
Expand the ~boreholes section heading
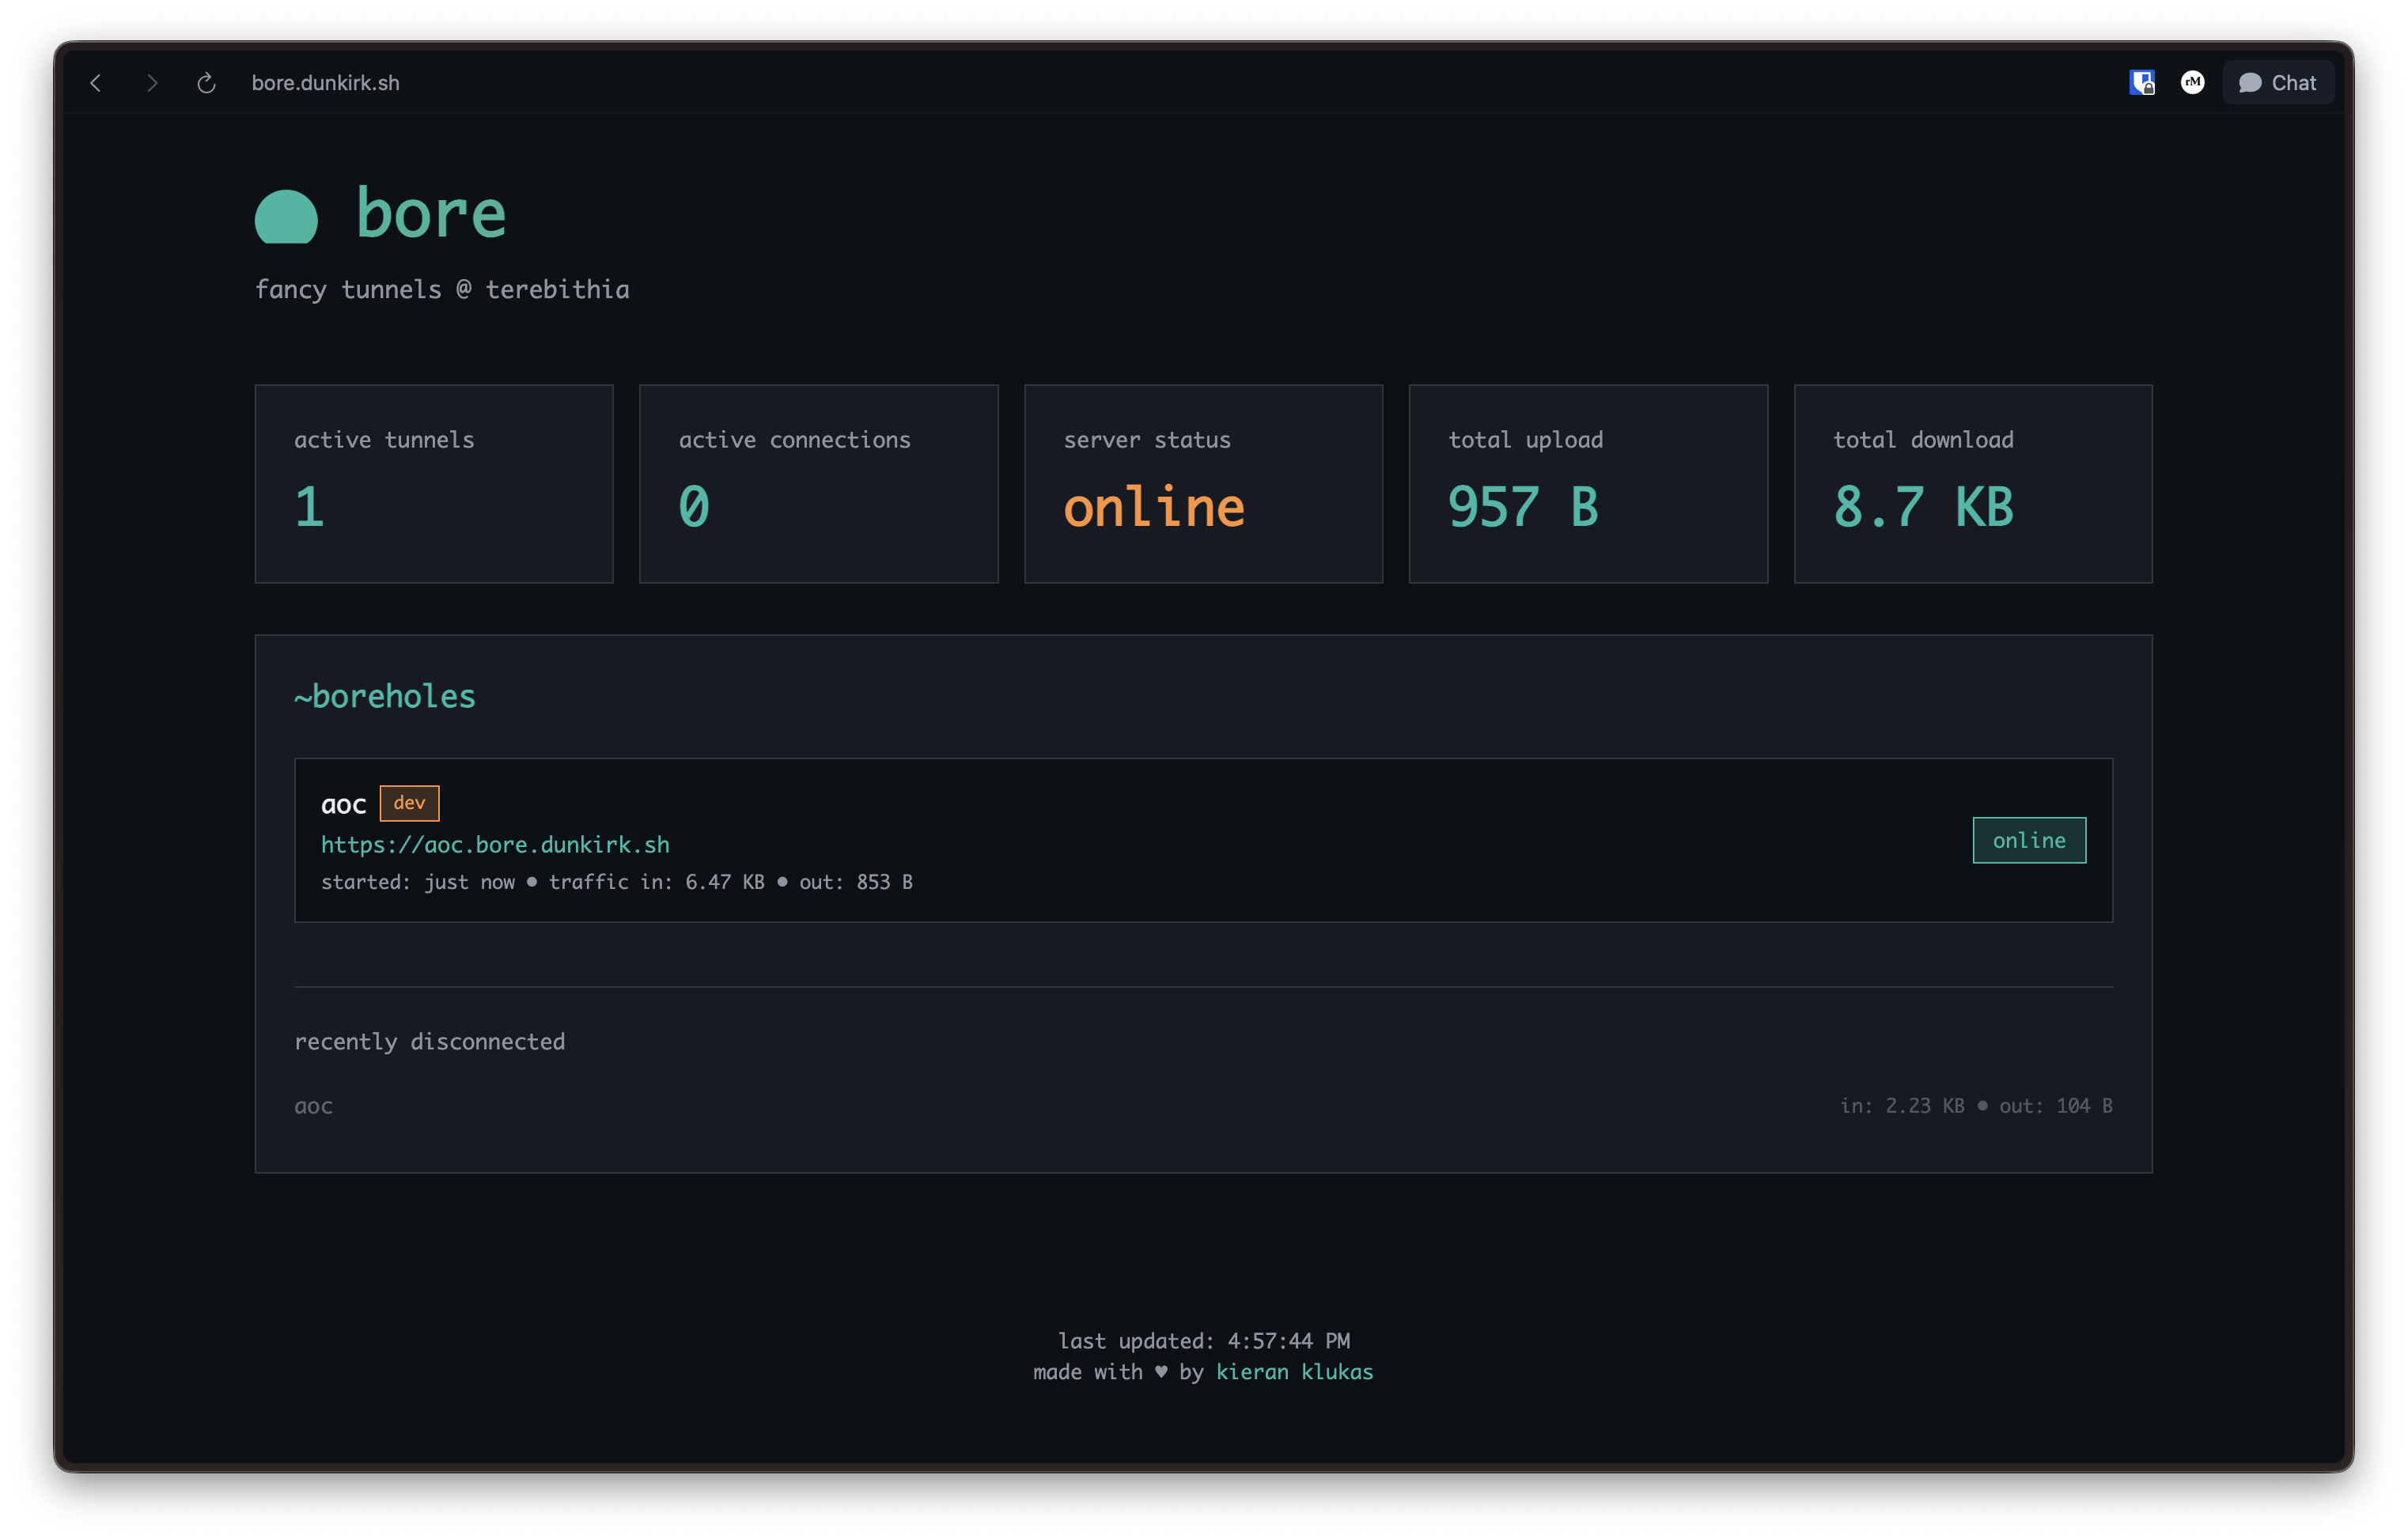click(x=385, y=696)
